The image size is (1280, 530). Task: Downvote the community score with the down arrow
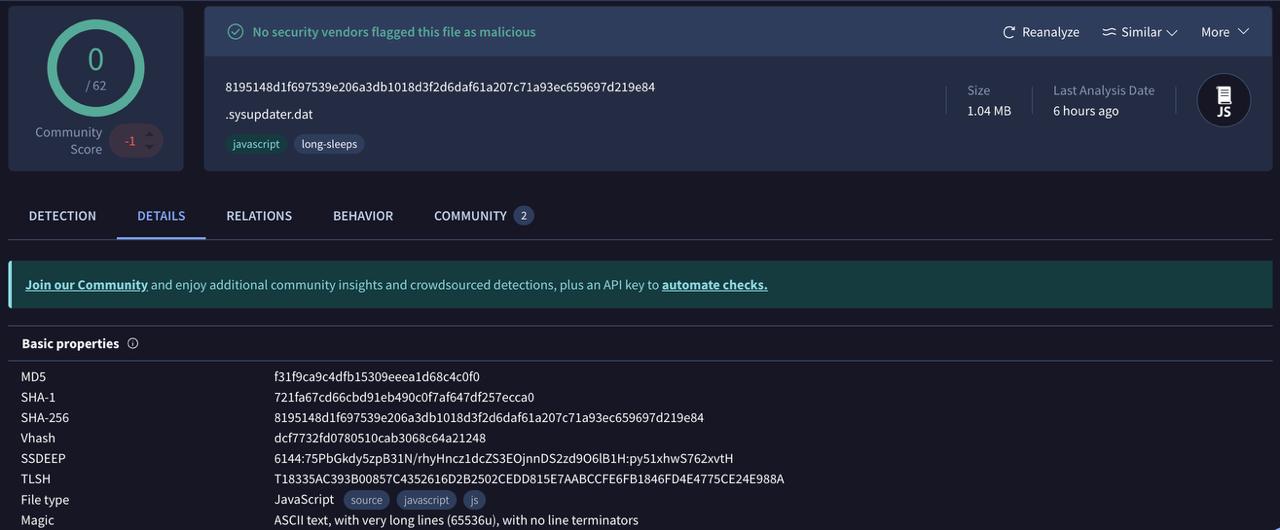click(150, 148)
